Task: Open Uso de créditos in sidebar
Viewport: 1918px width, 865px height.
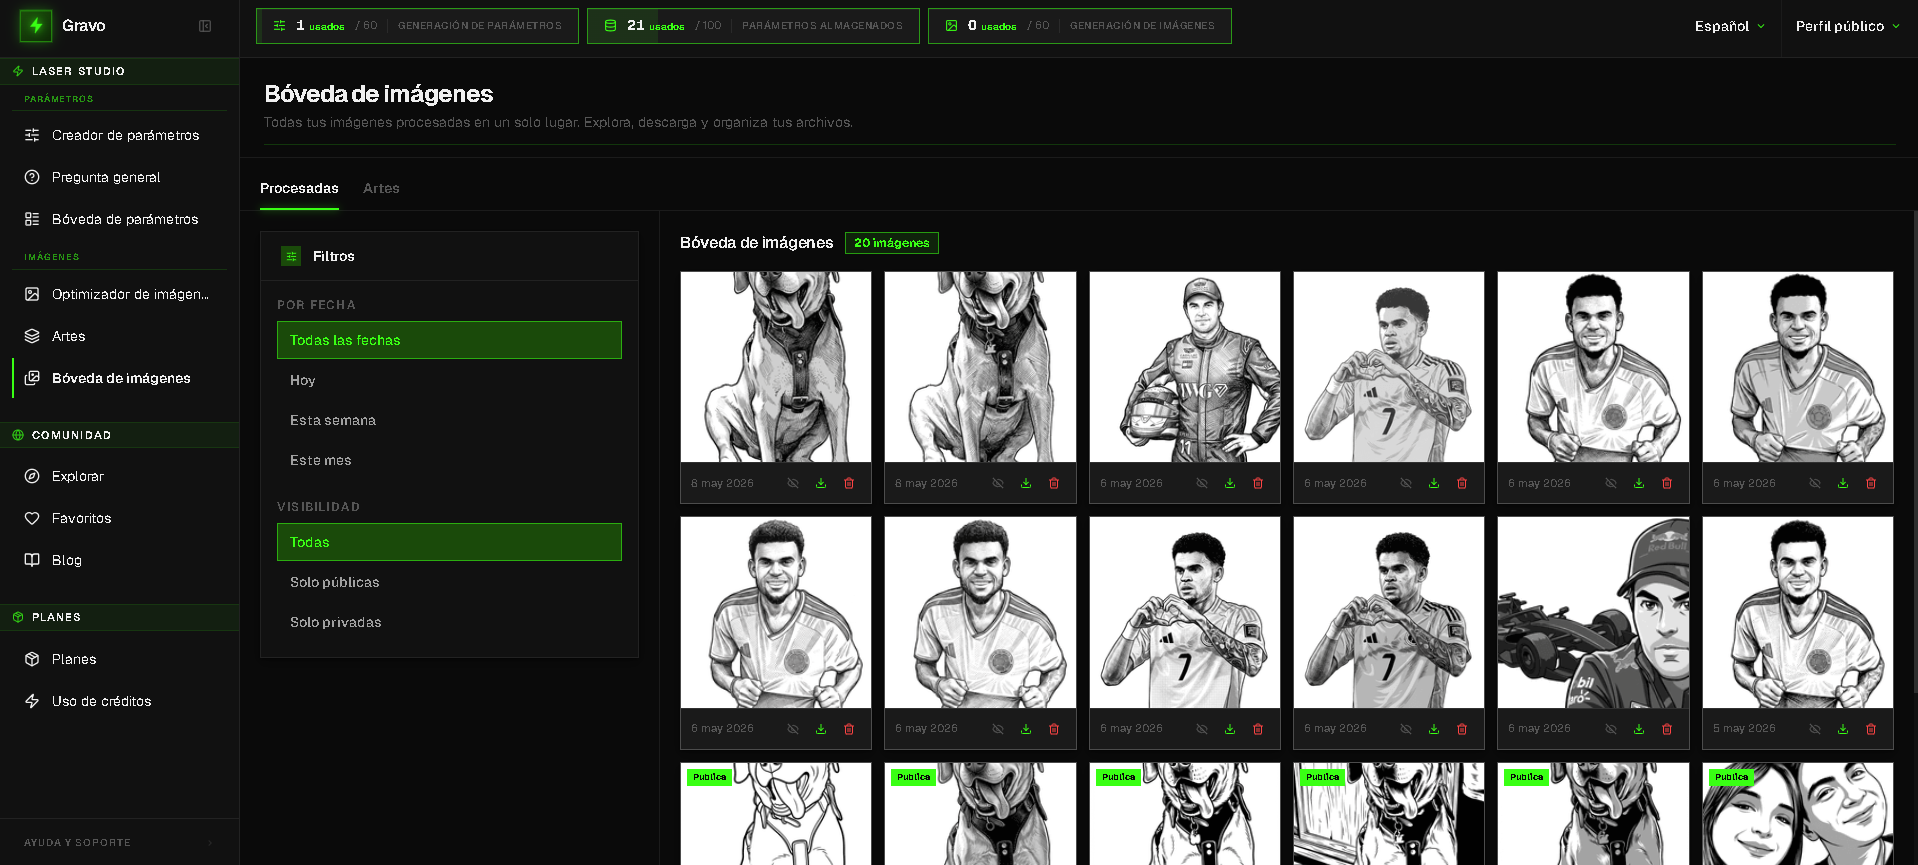Action: (119, 701)
